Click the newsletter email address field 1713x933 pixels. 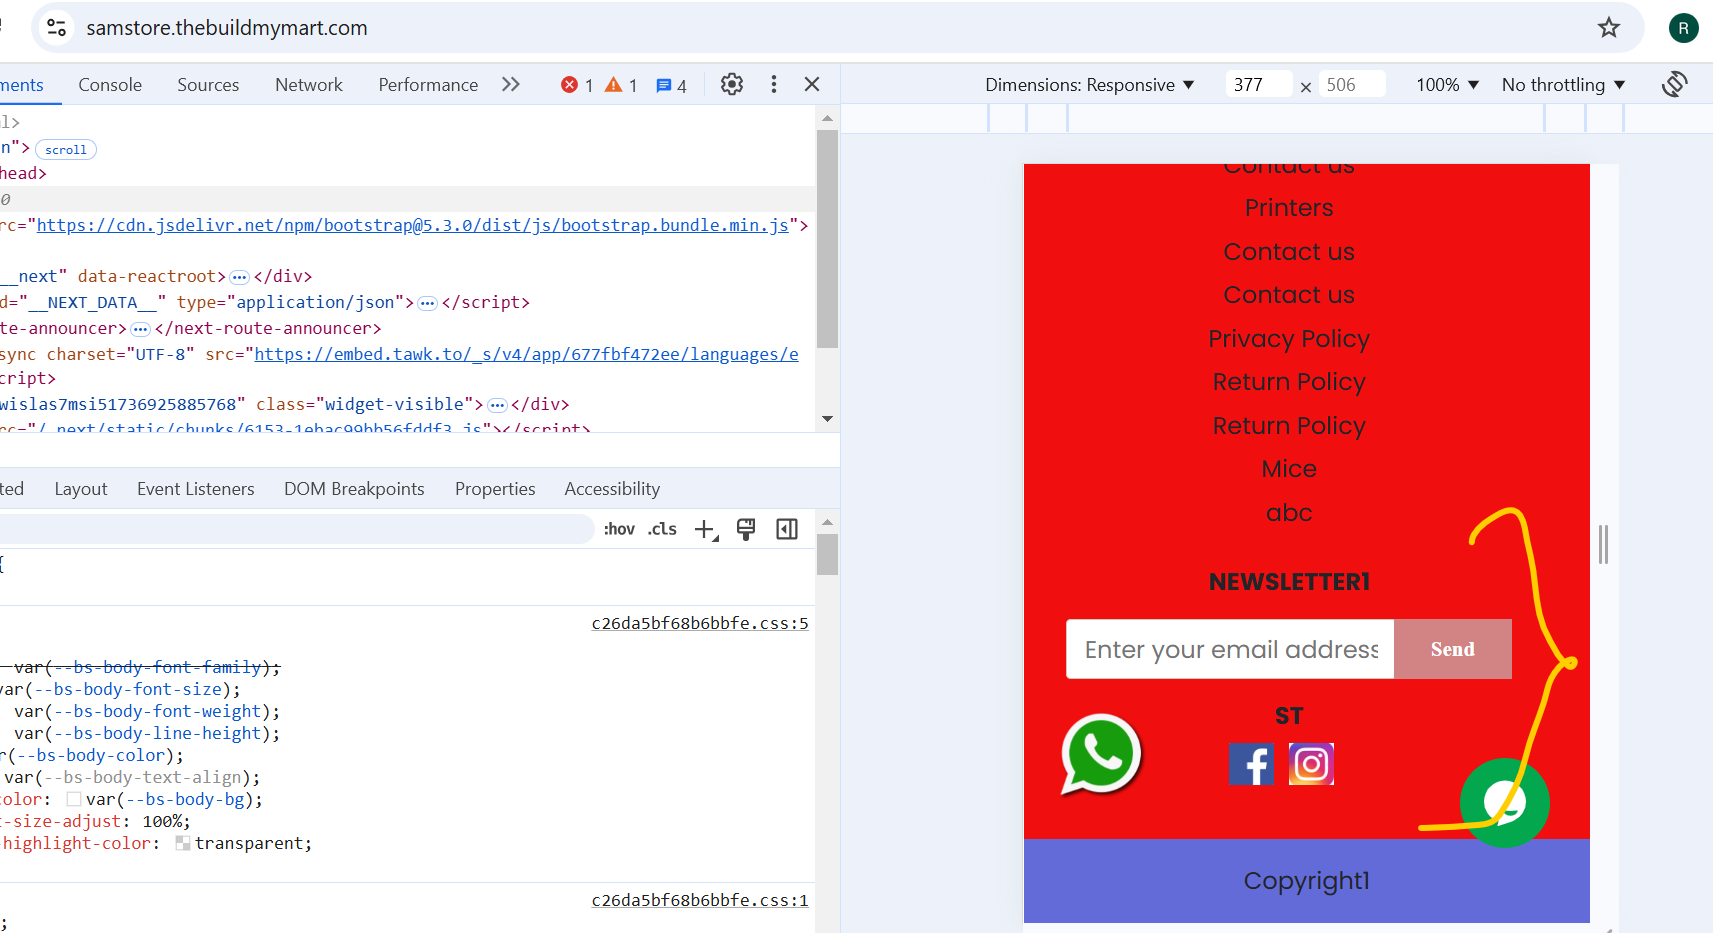pos(1230,649)
